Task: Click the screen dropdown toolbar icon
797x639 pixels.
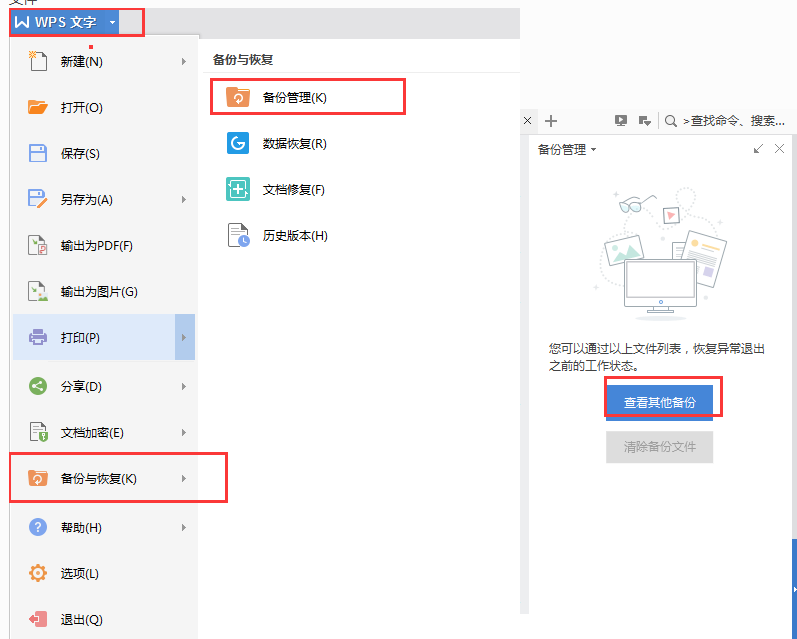Action: (645, 121)
